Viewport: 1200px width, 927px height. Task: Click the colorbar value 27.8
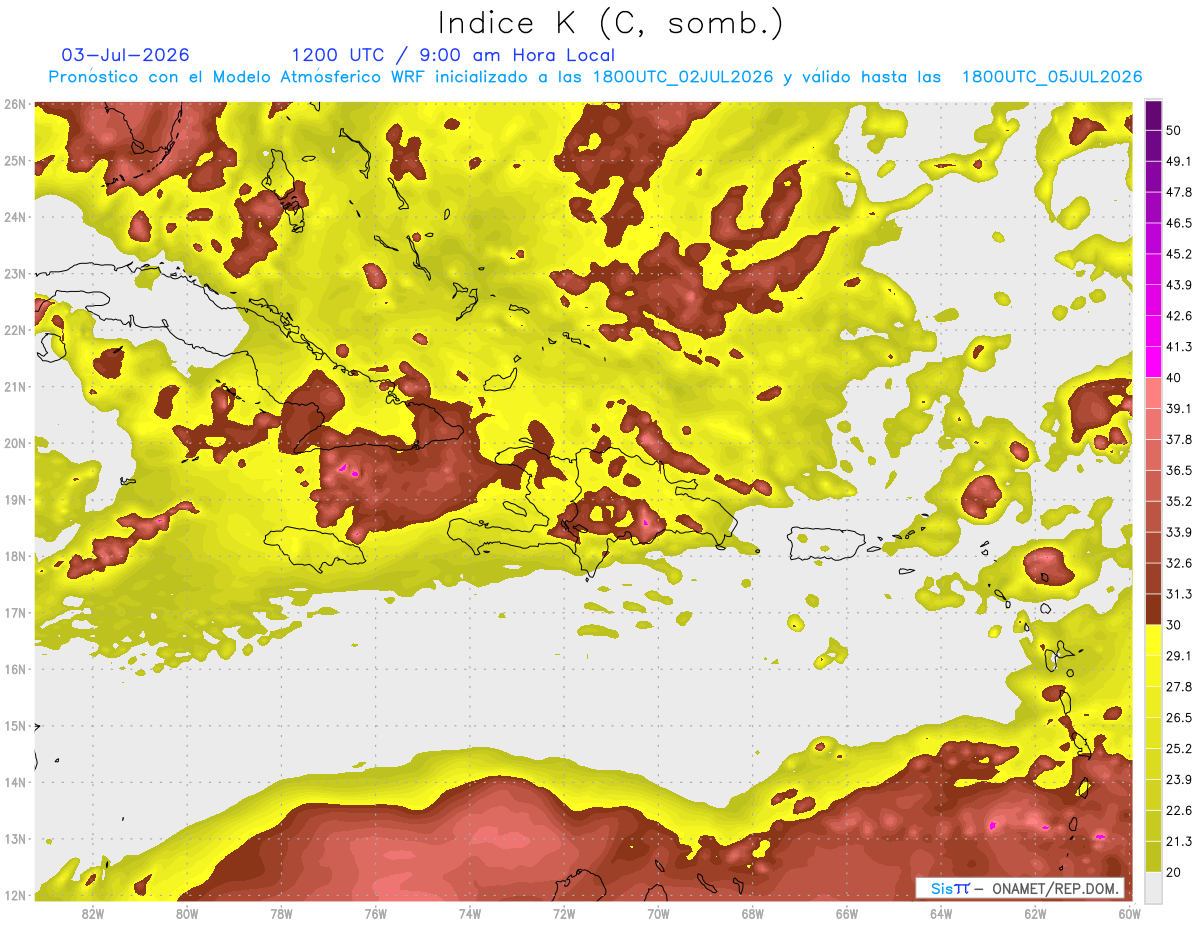[x=1178, y=686]
